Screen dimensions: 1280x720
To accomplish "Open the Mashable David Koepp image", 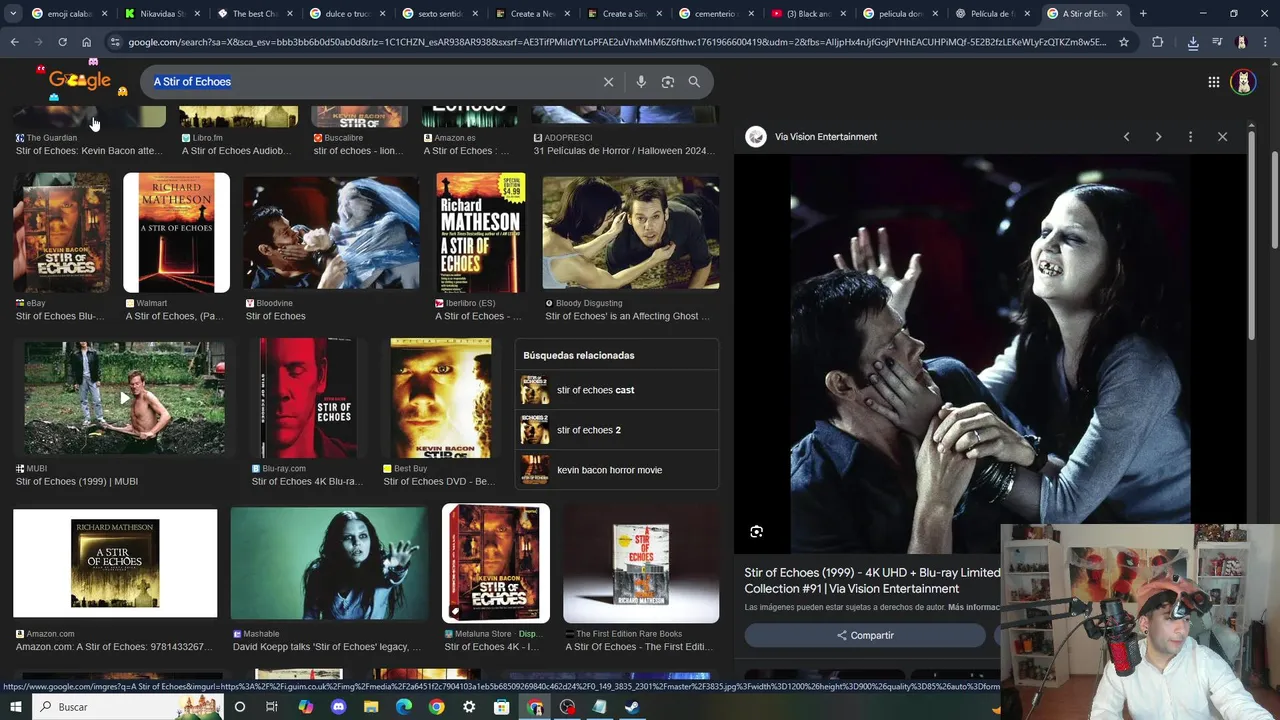I will pos(329,563).
